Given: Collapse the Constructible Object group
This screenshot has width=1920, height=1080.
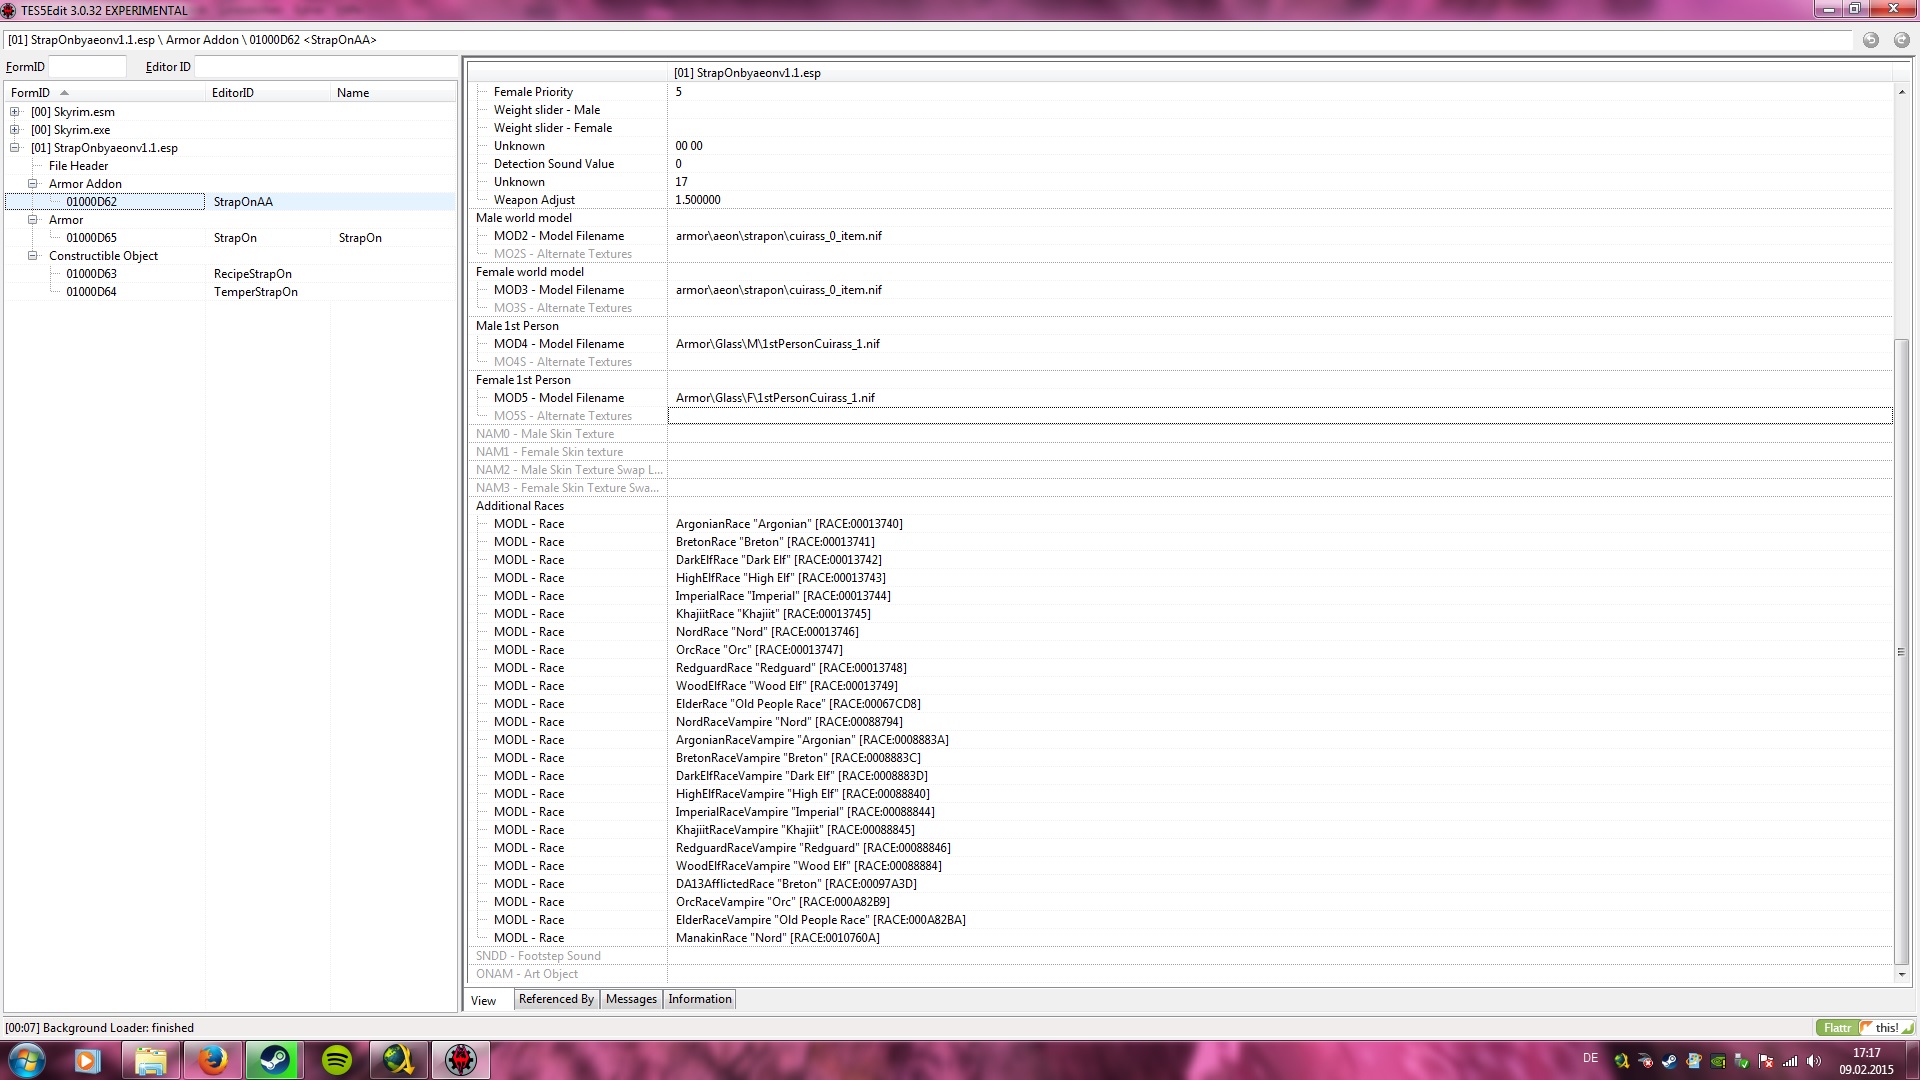Looking at the screenshot, I should (x=33, y=256).
